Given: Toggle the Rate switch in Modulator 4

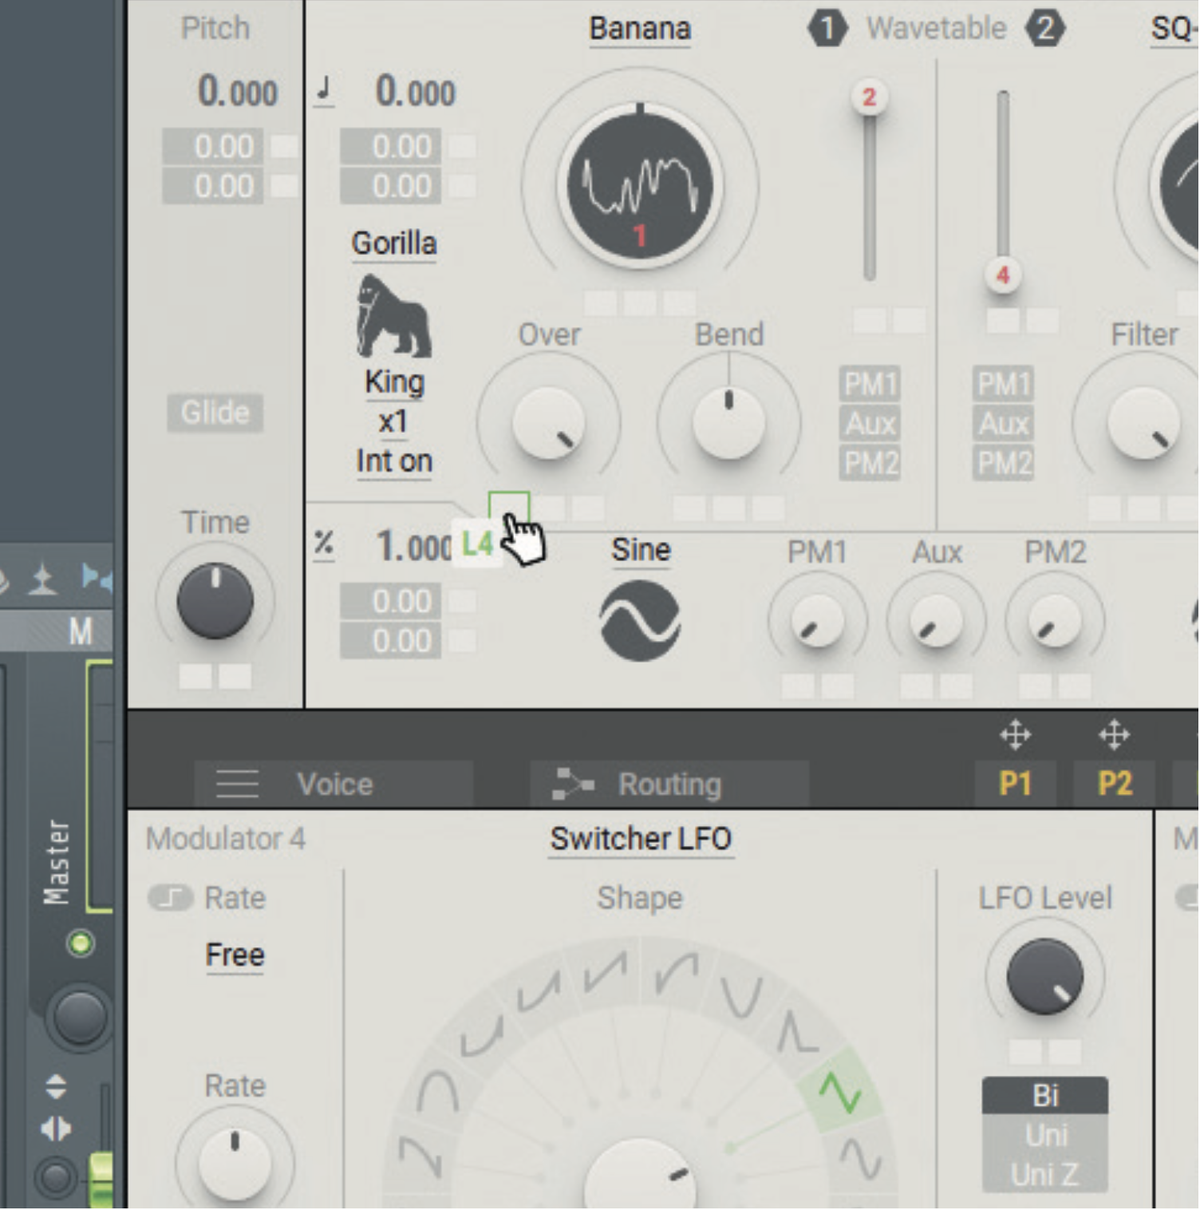Looking at the screenshot, I should [x=172, y=898].
